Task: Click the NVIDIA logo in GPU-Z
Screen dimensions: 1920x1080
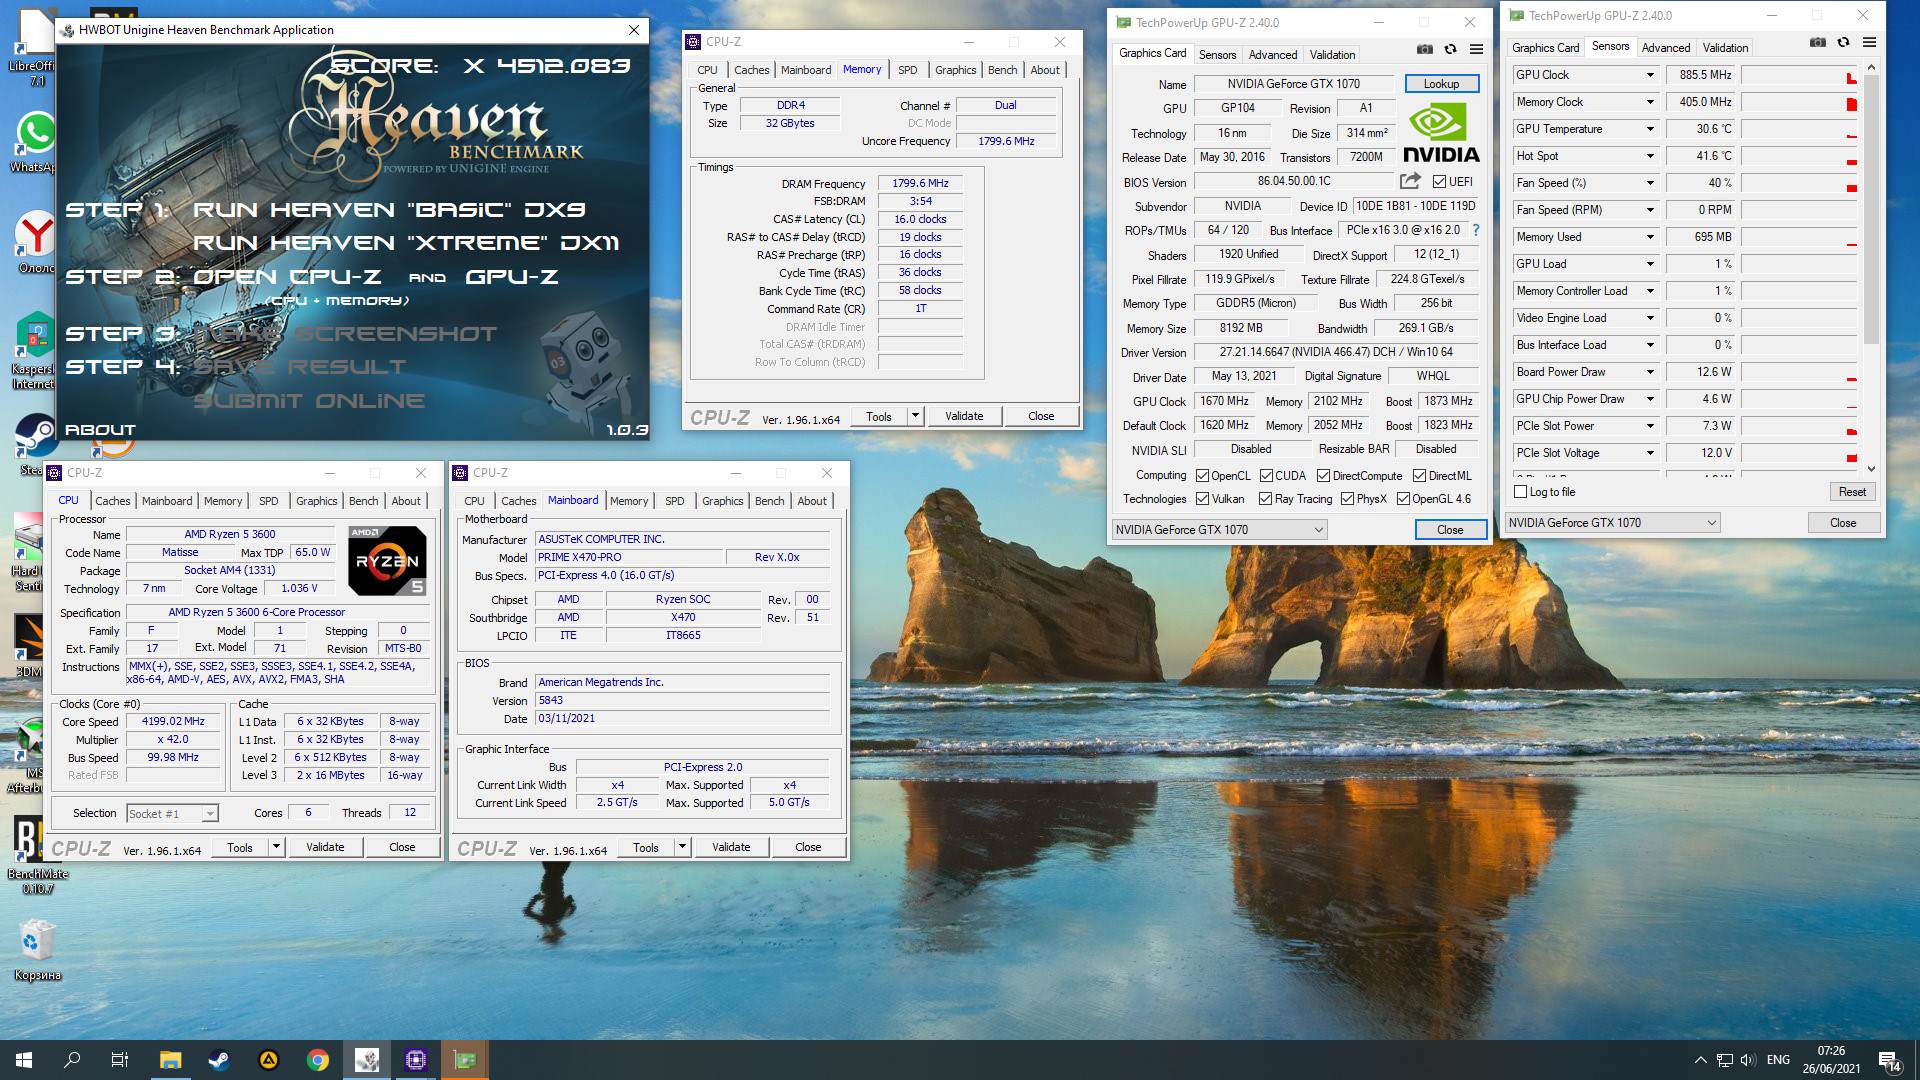Action: click(x=1441, y=134)
